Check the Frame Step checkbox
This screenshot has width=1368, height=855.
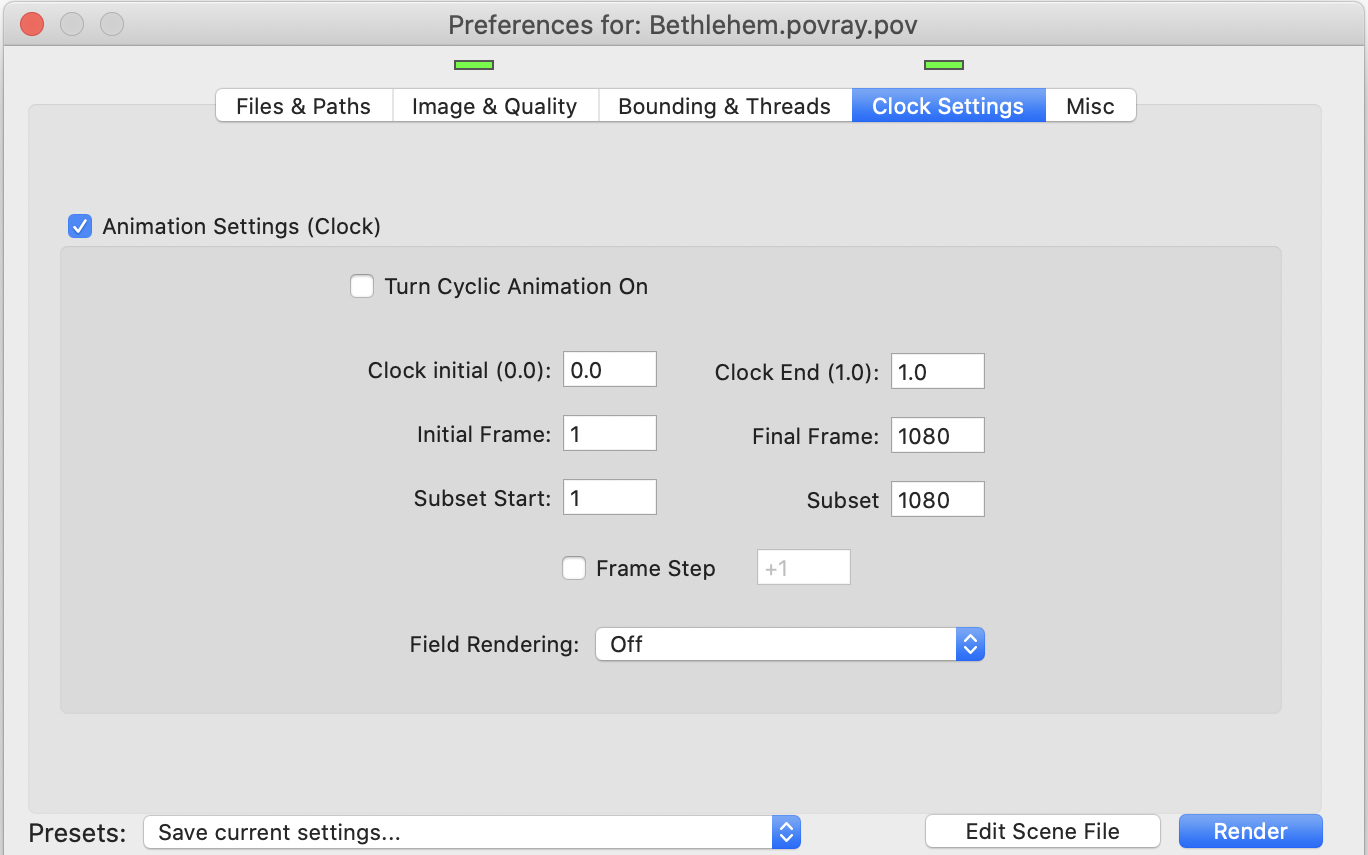point(574,569)
